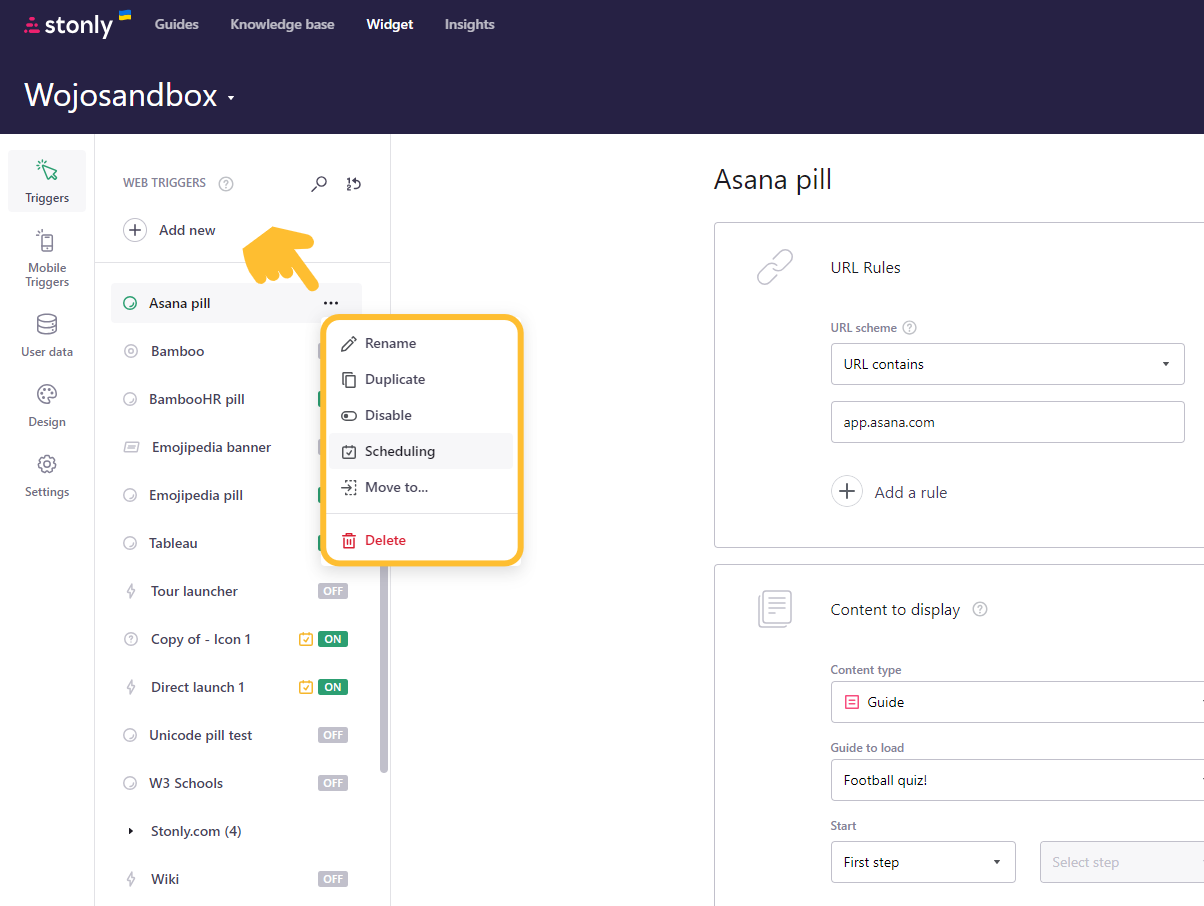Enable the W3 Schools trigger
This screenshot has width=1204, height=906.
[333, 783]
